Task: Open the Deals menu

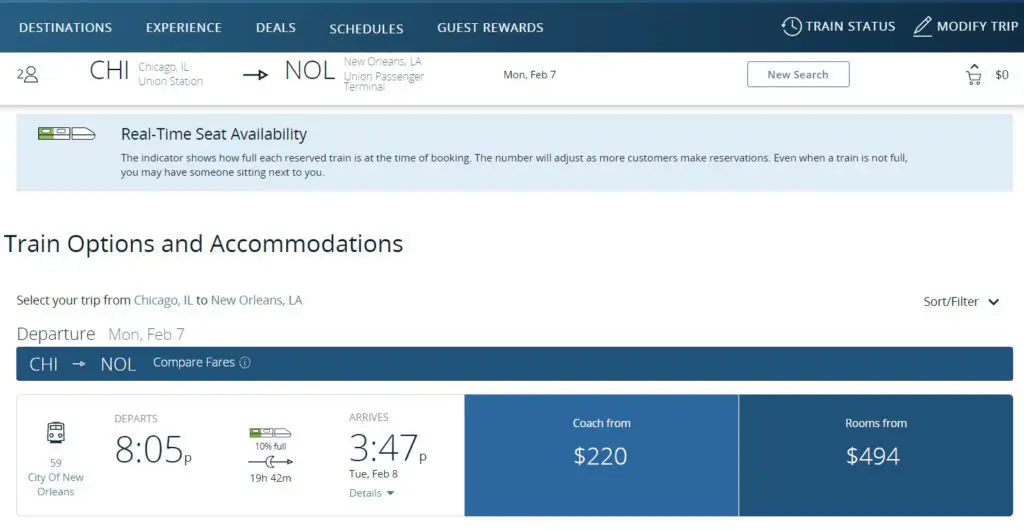Action: [x=276, y=27]
